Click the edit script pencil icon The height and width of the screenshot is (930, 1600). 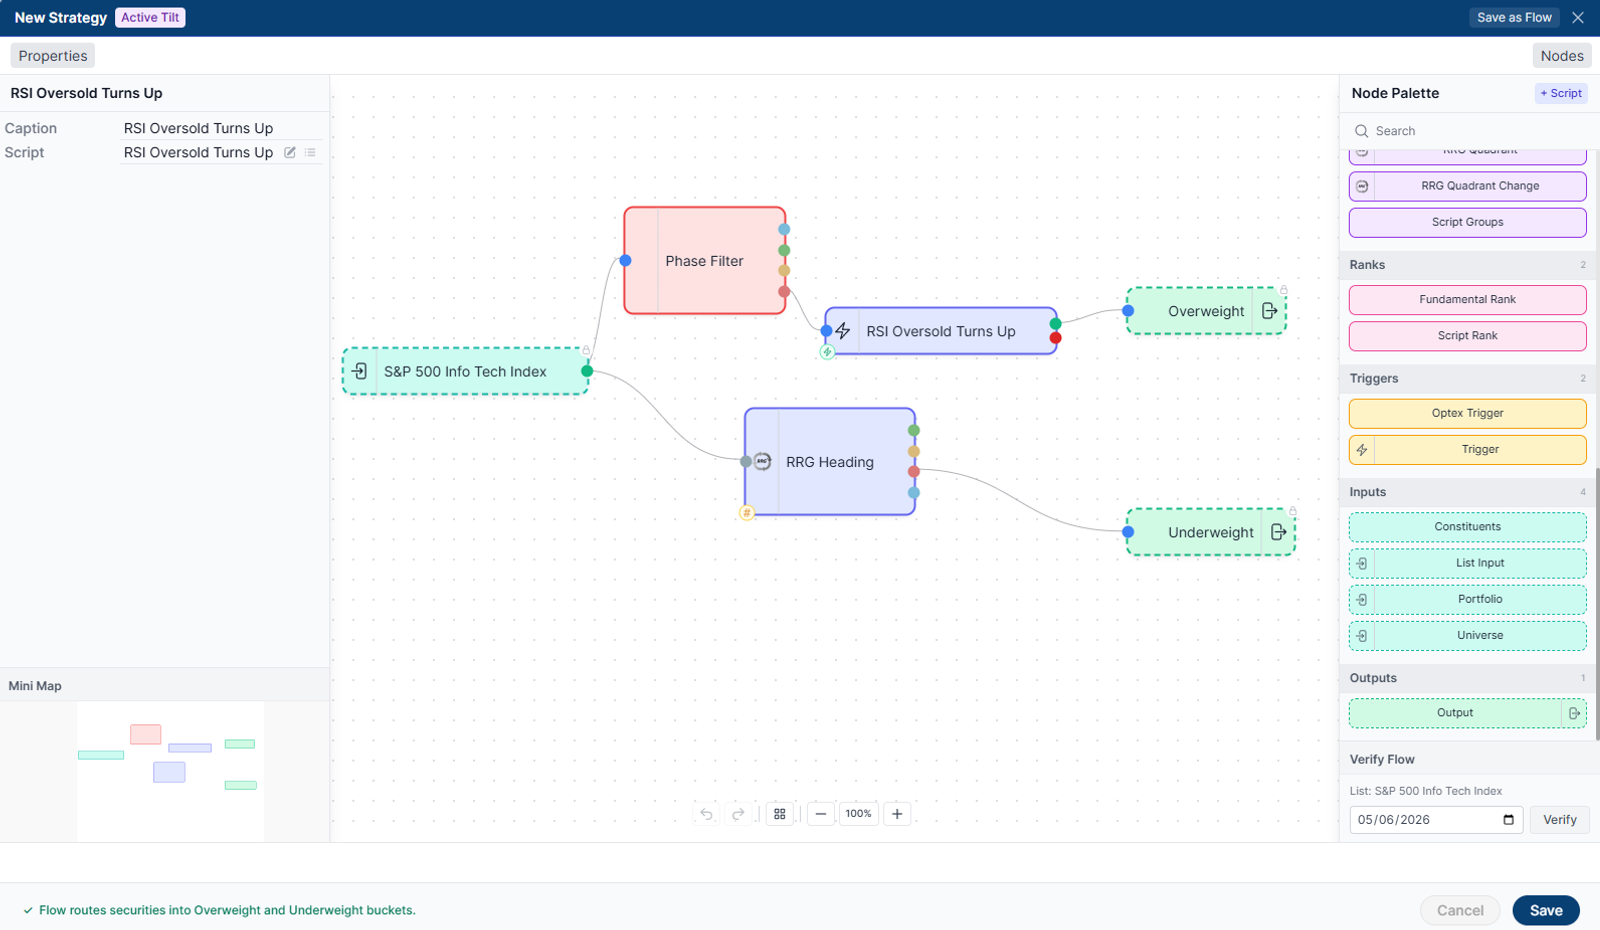[290, 152]
